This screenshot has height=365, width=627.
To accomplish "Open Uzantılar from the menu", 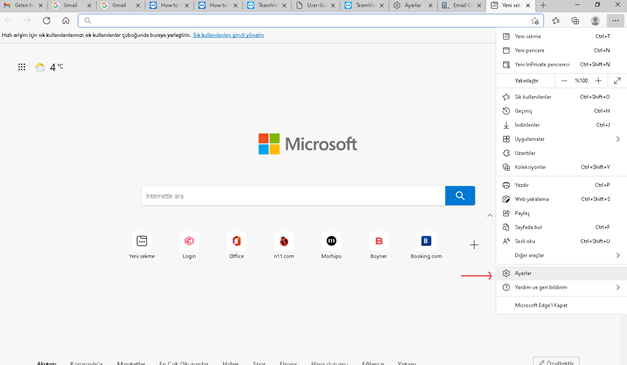I will [561, 153].
